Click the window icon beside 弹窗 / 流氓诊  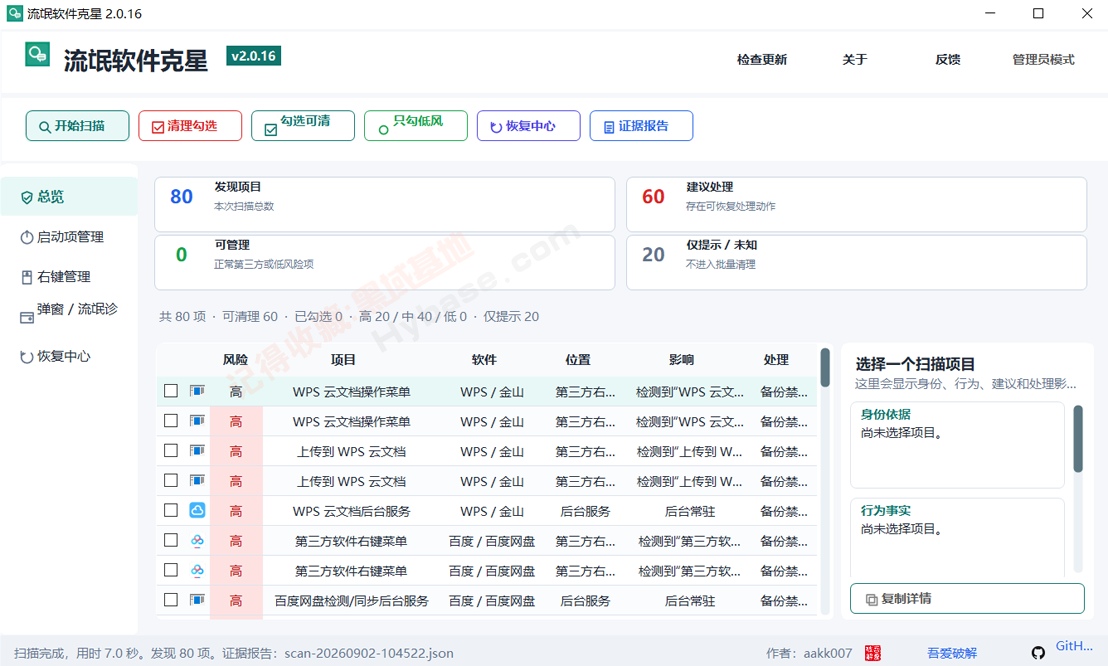click(27, 317)
